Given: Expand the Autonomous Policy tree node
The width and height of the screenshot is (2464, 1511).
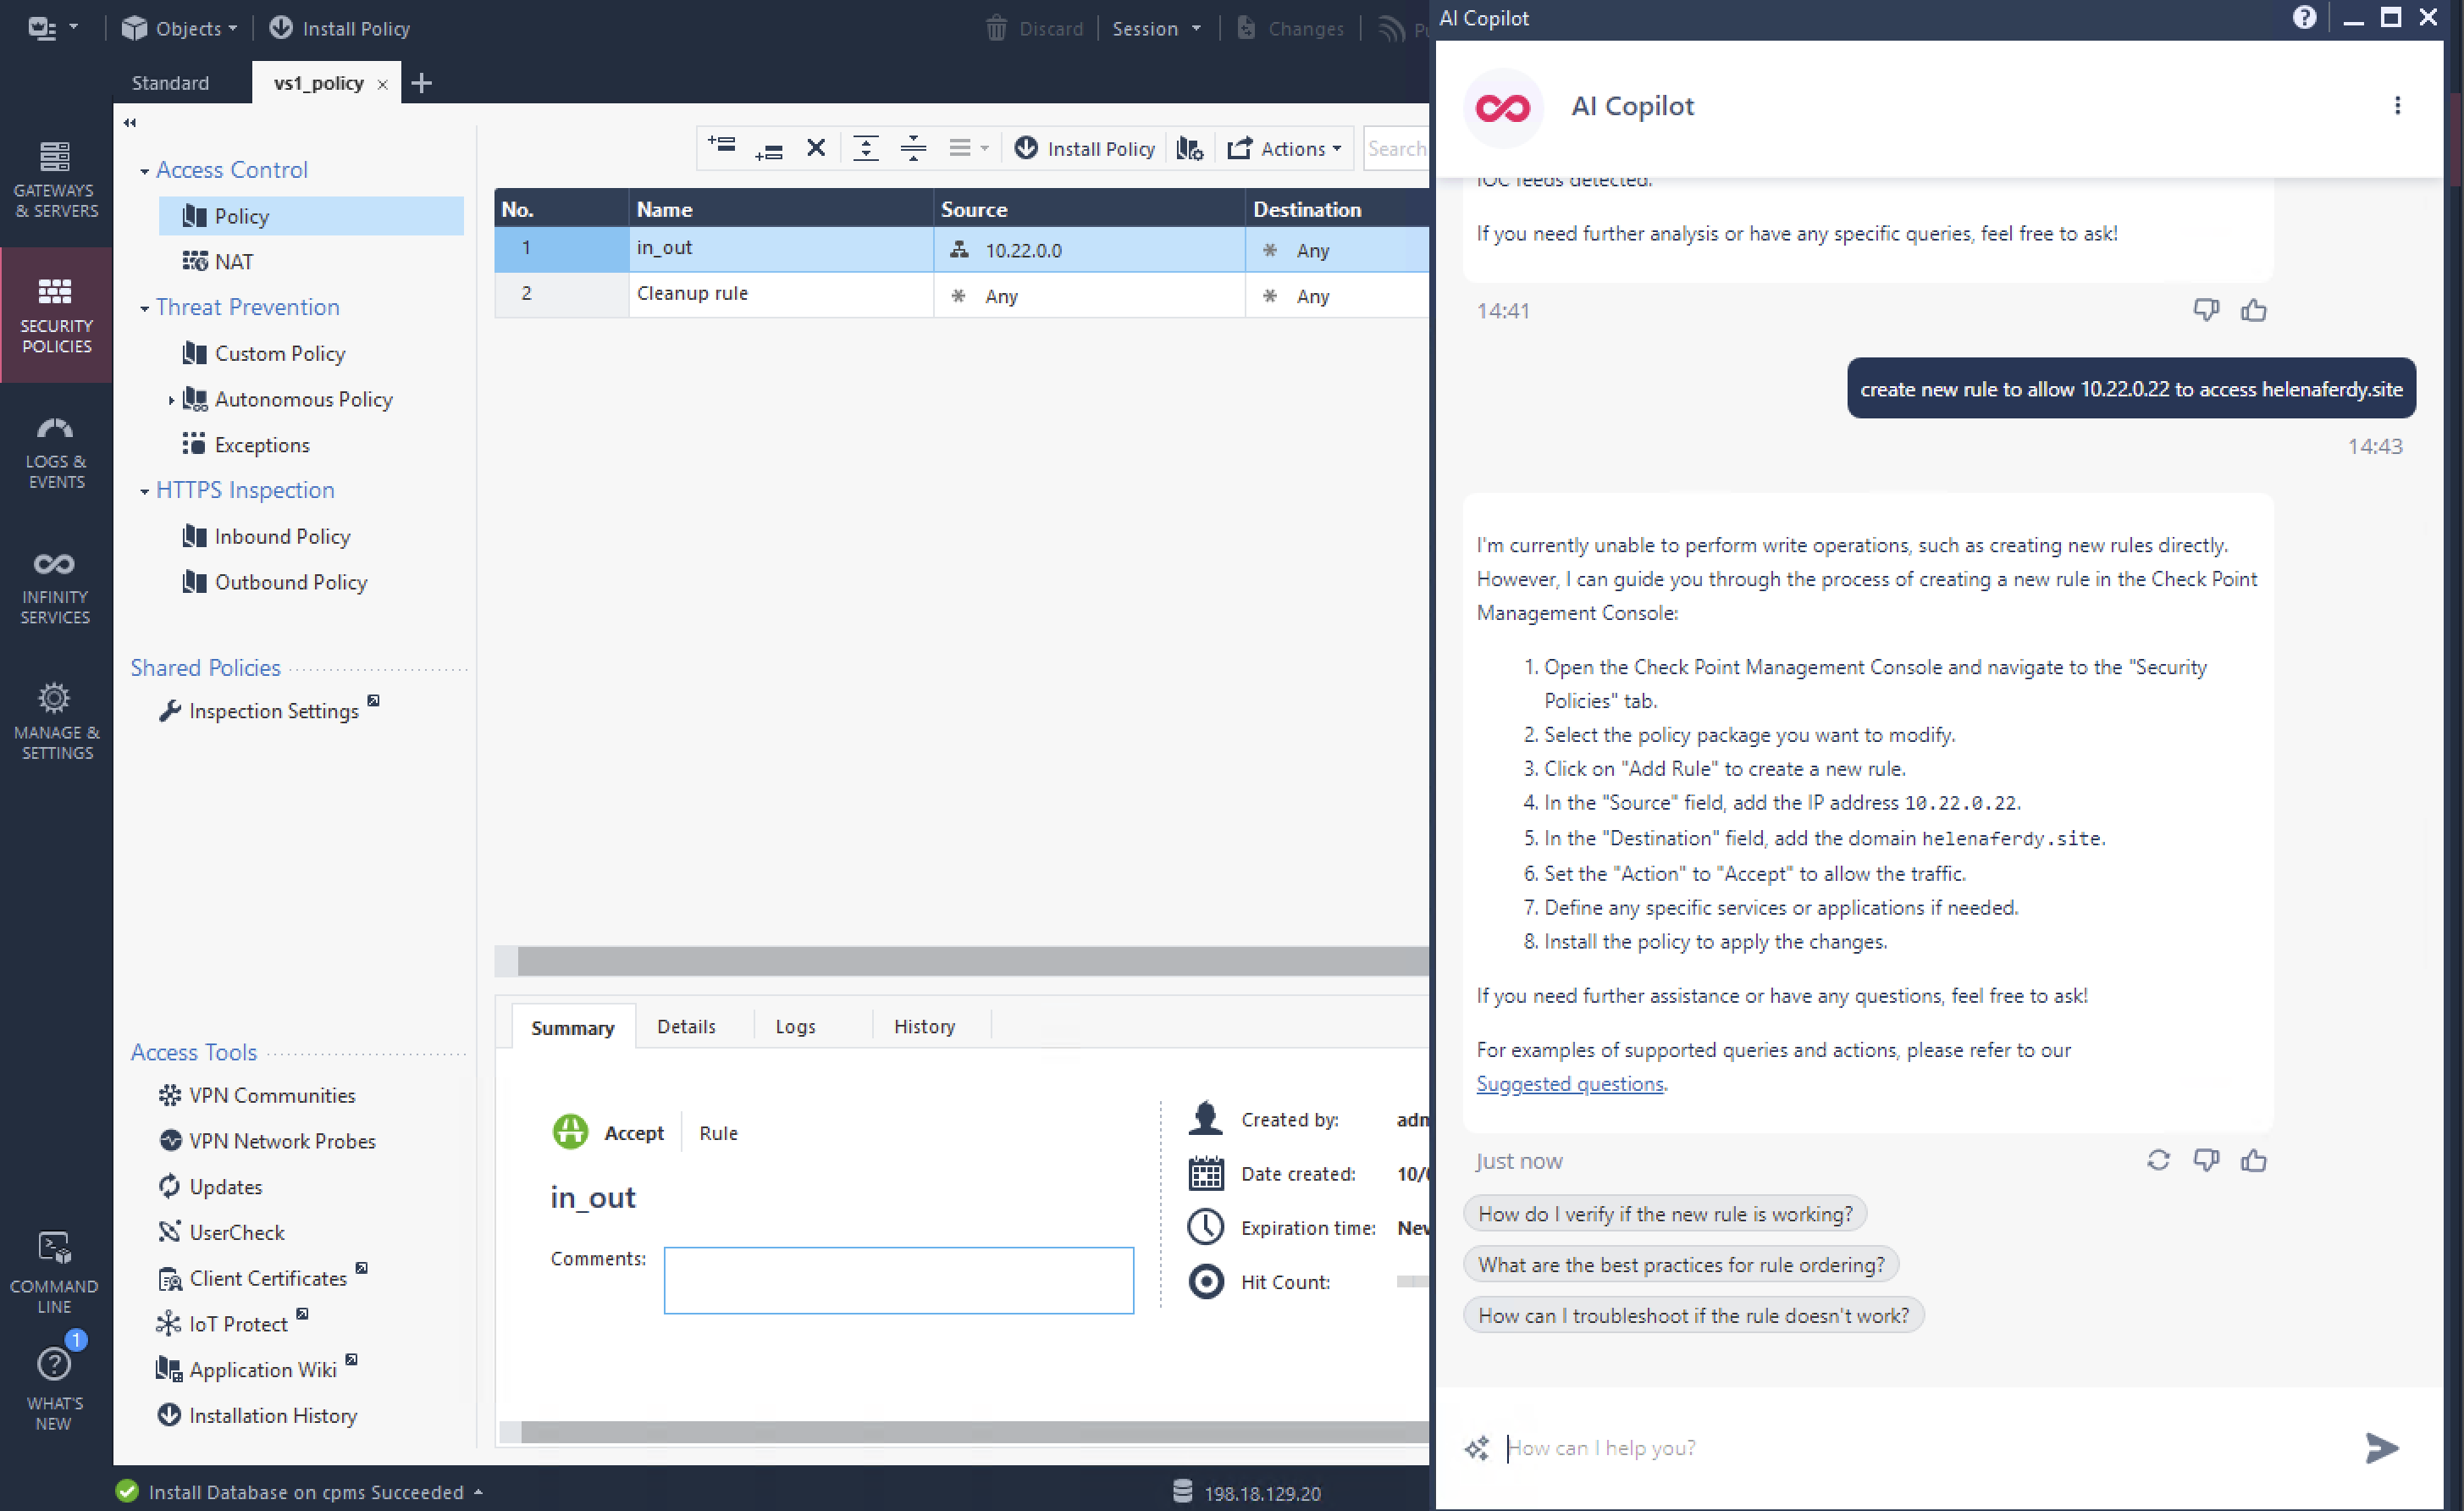Looking at the screenshot, I should pyautogui.click(x=171, y=400).
